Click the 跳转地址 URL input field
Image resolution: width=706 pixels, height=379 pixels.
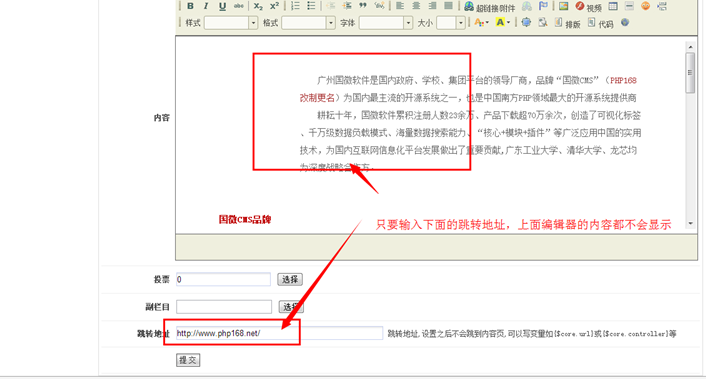coord(279,333)
